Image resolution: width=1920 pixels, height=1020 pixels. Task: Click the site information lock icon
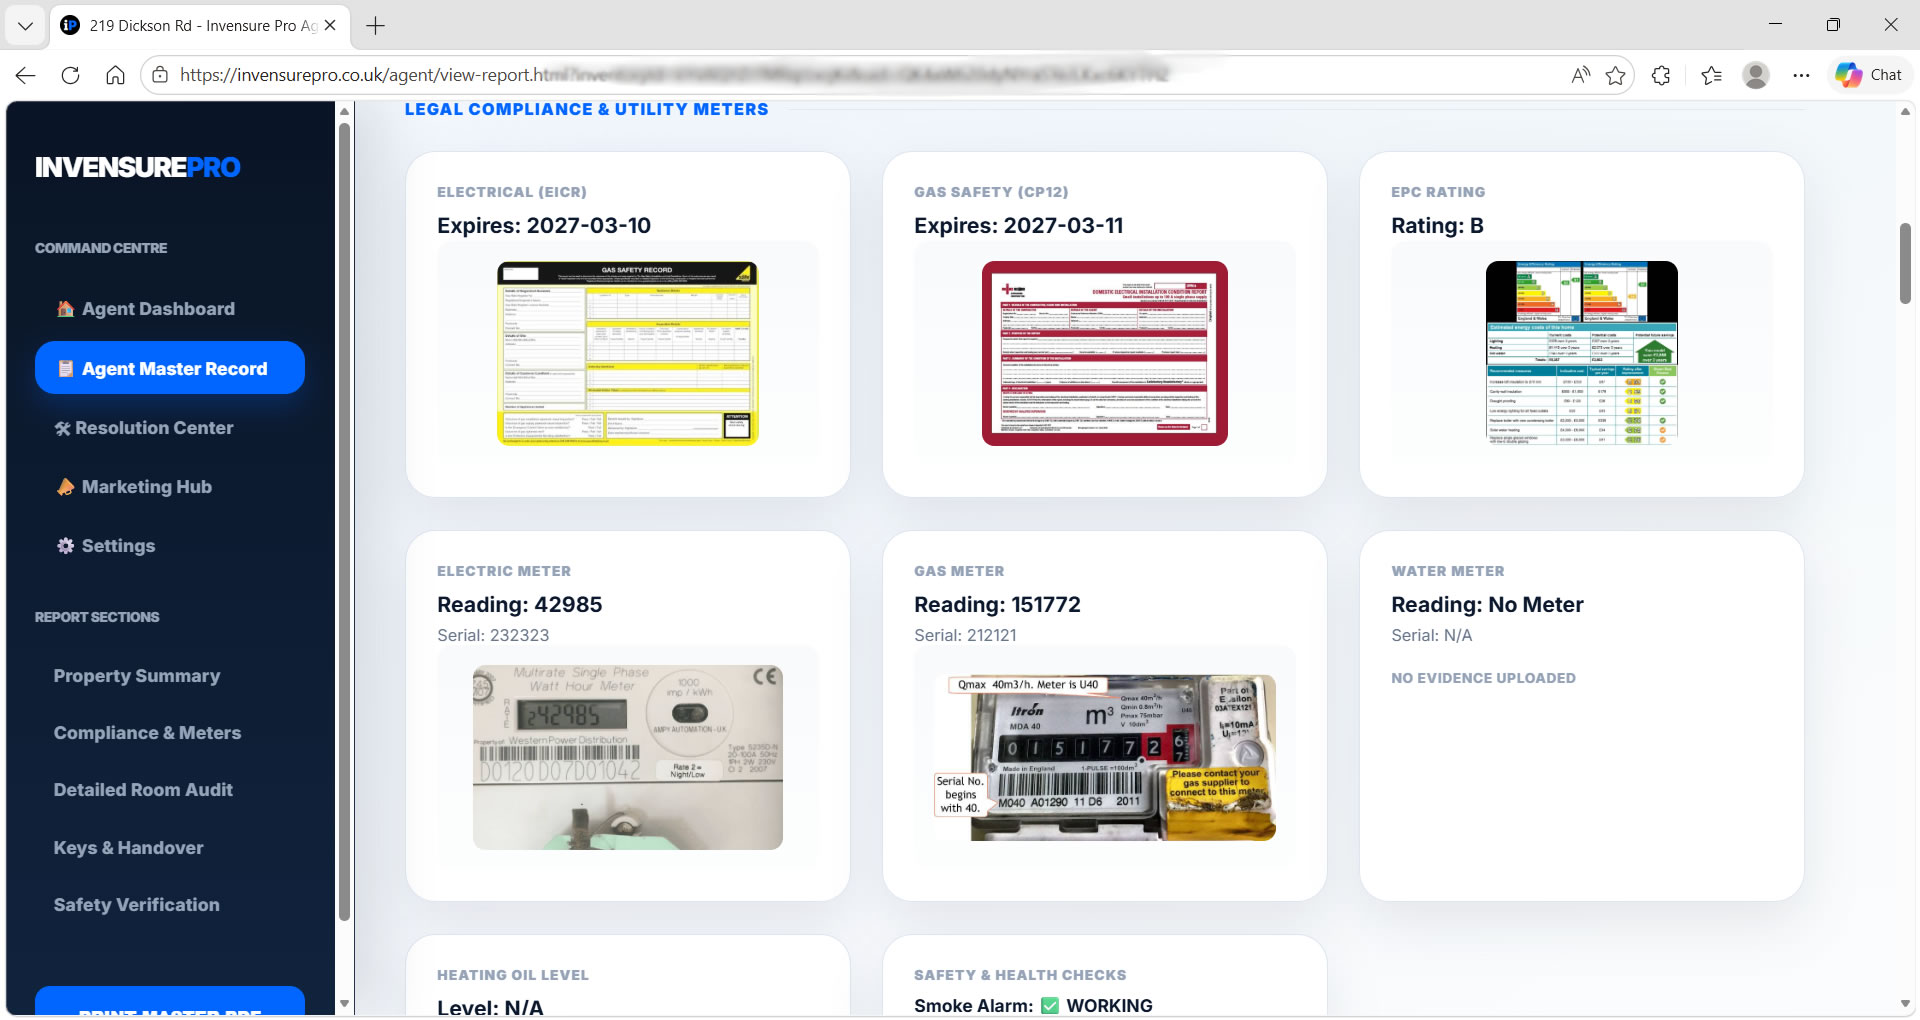(160, 75)
